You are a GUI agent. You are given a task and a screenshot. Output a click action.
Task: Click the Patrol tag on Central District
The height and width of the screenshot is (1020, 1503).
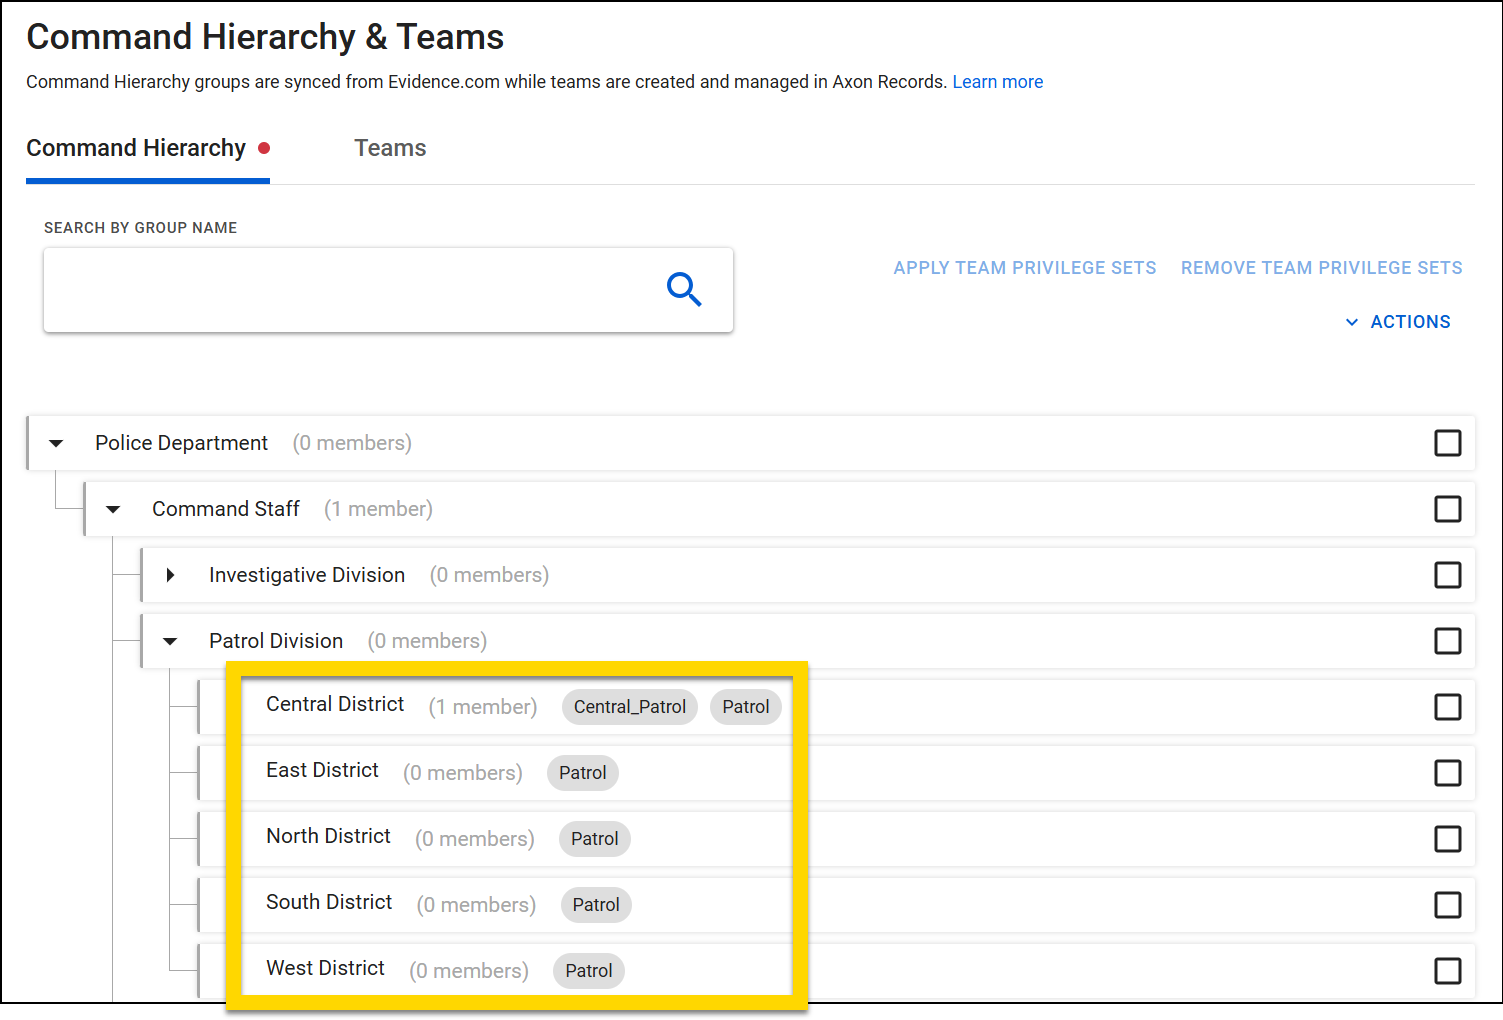(x=745, y=707)
